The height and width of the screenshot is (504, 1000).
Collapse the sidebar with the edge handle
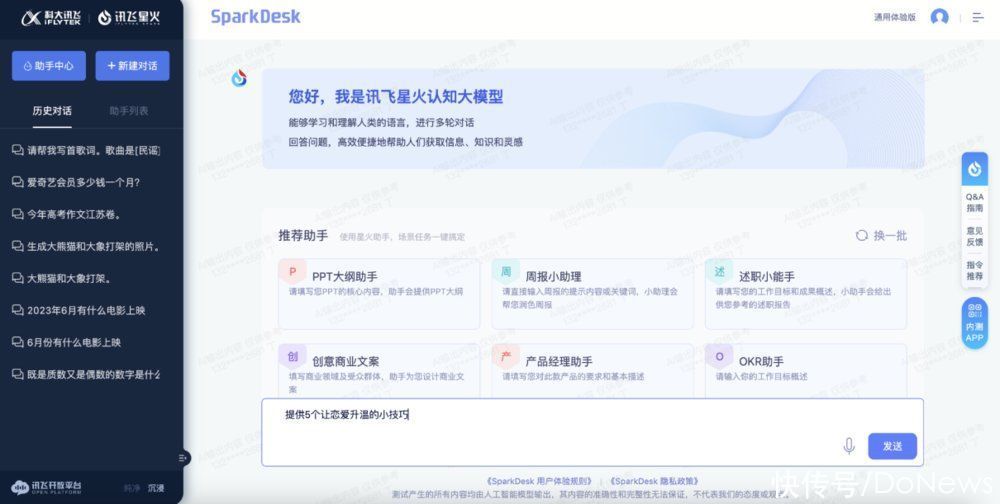click(183, 457)
